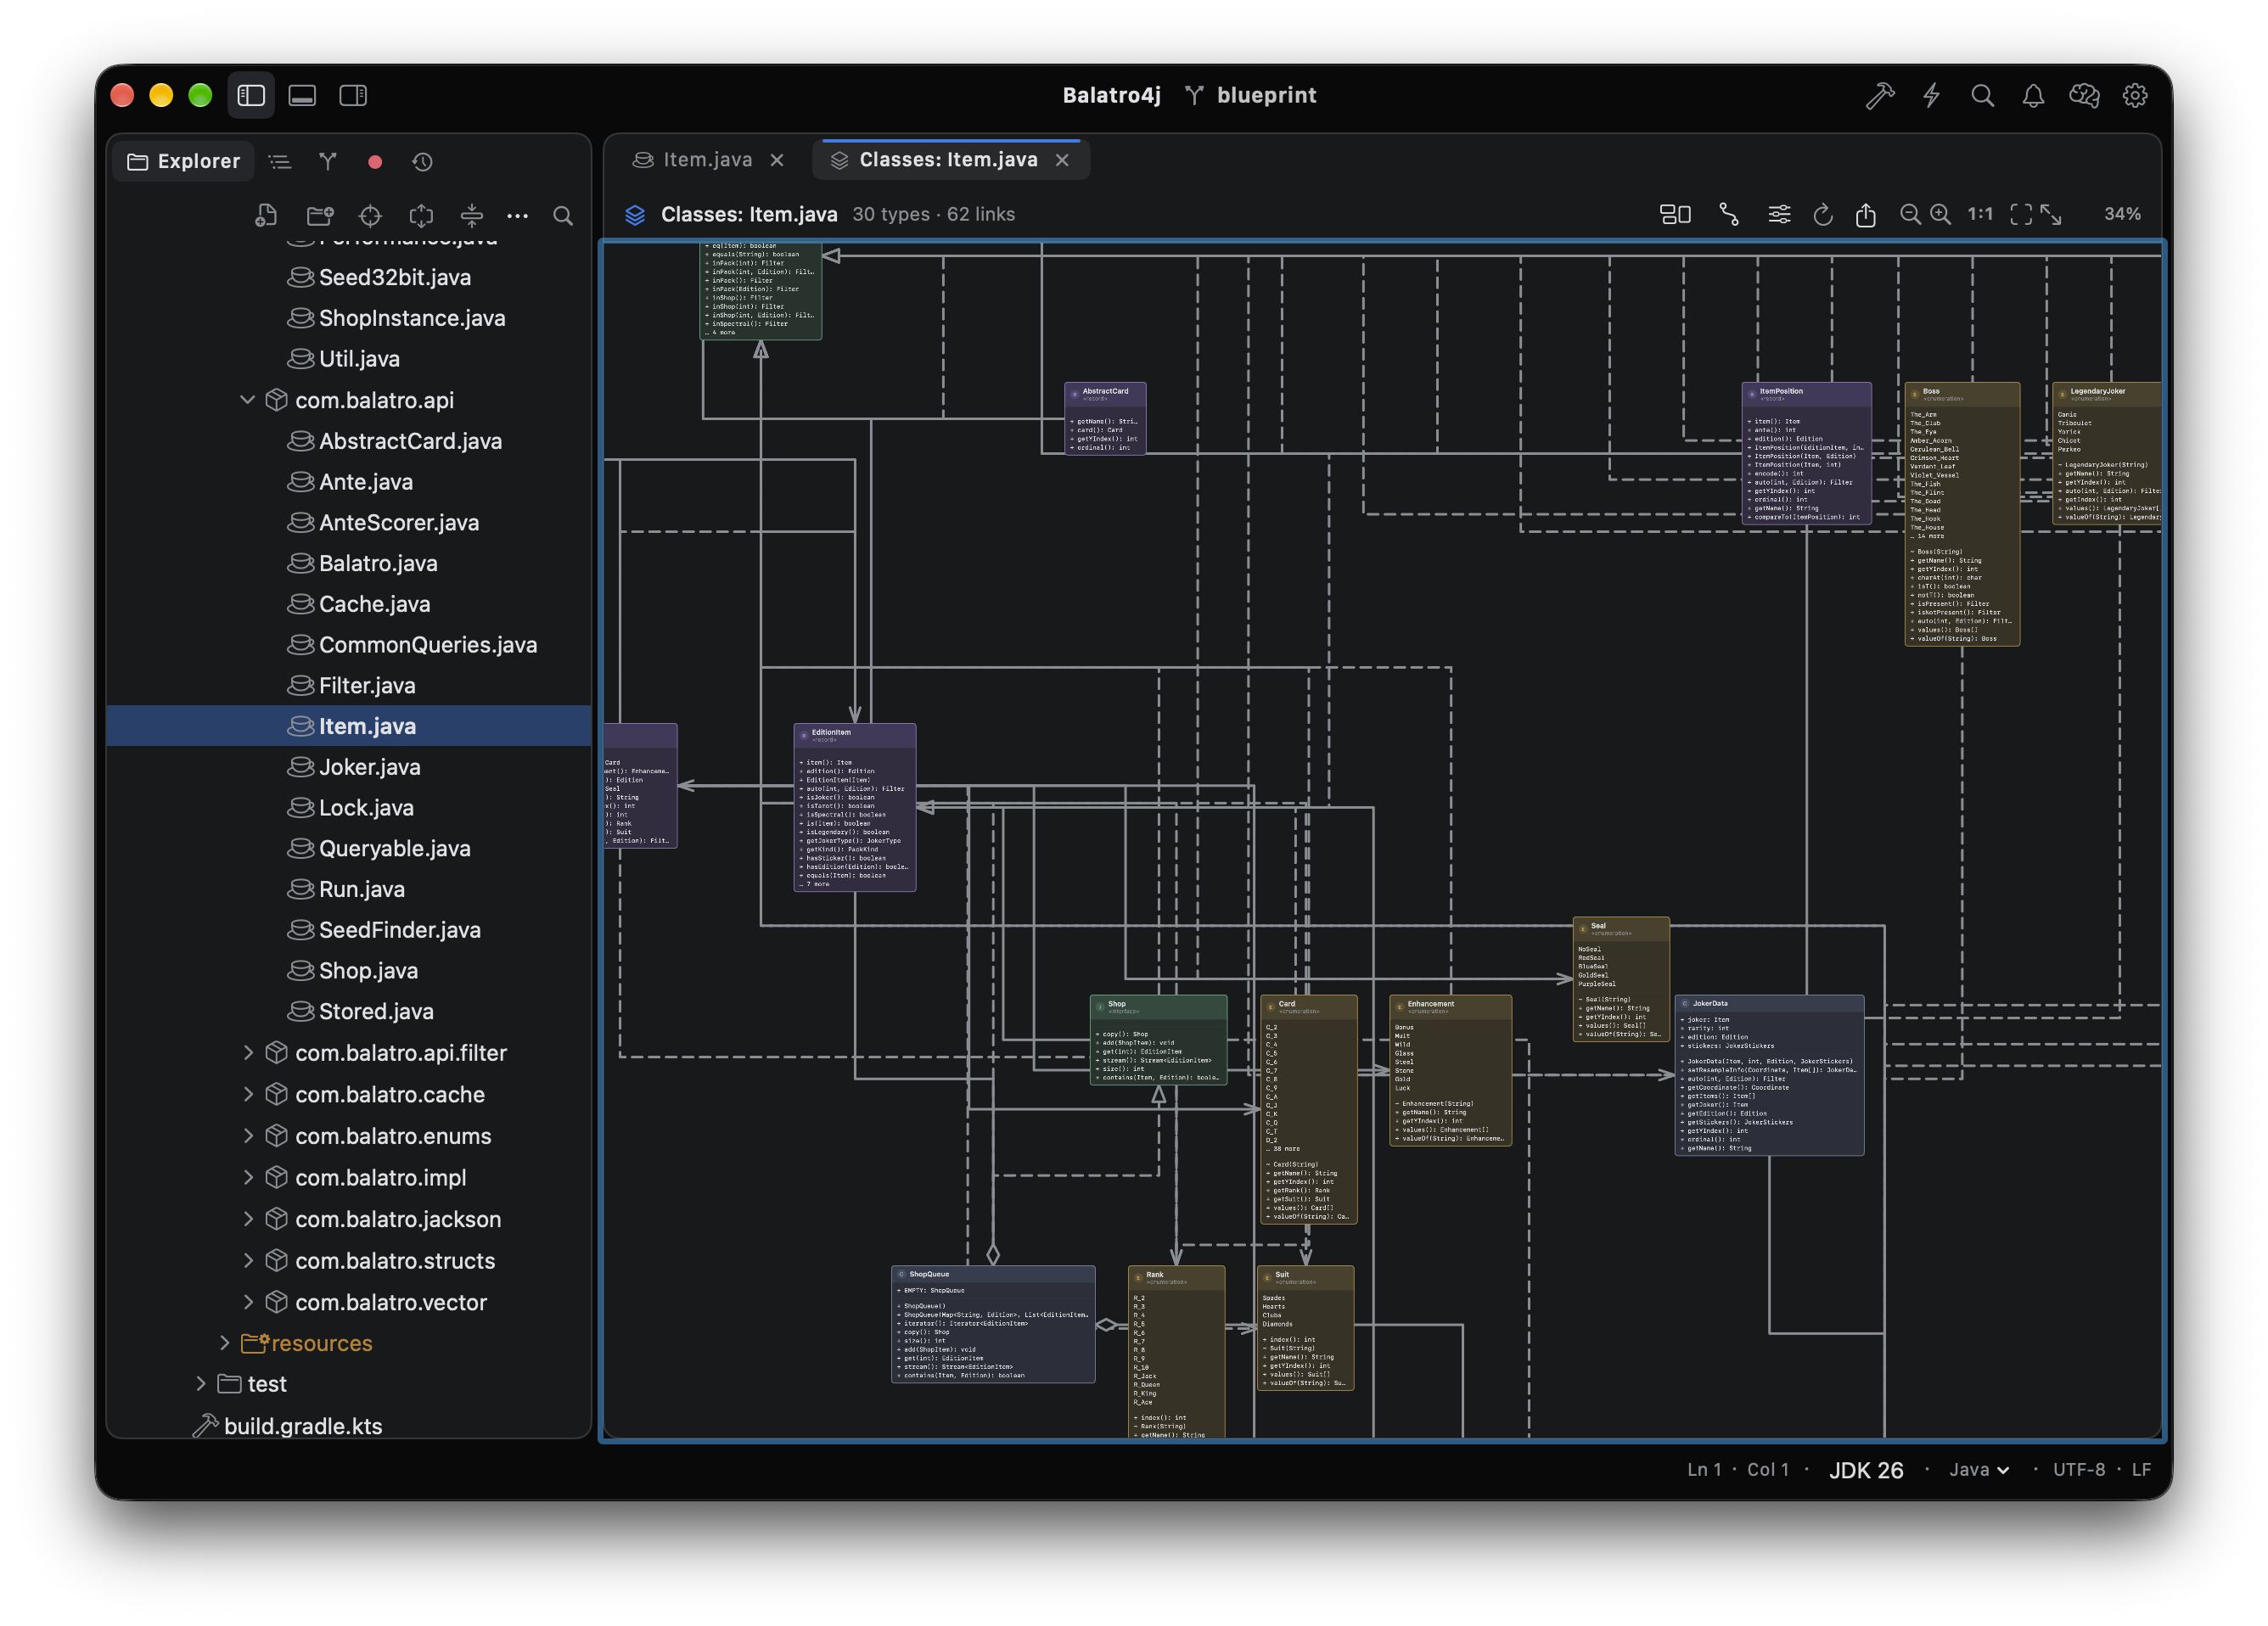Image resolution: width=2268 pixels, height=1626 pixels.
Task: Create a new folder in Explorer
Action: tap(320, 215)
